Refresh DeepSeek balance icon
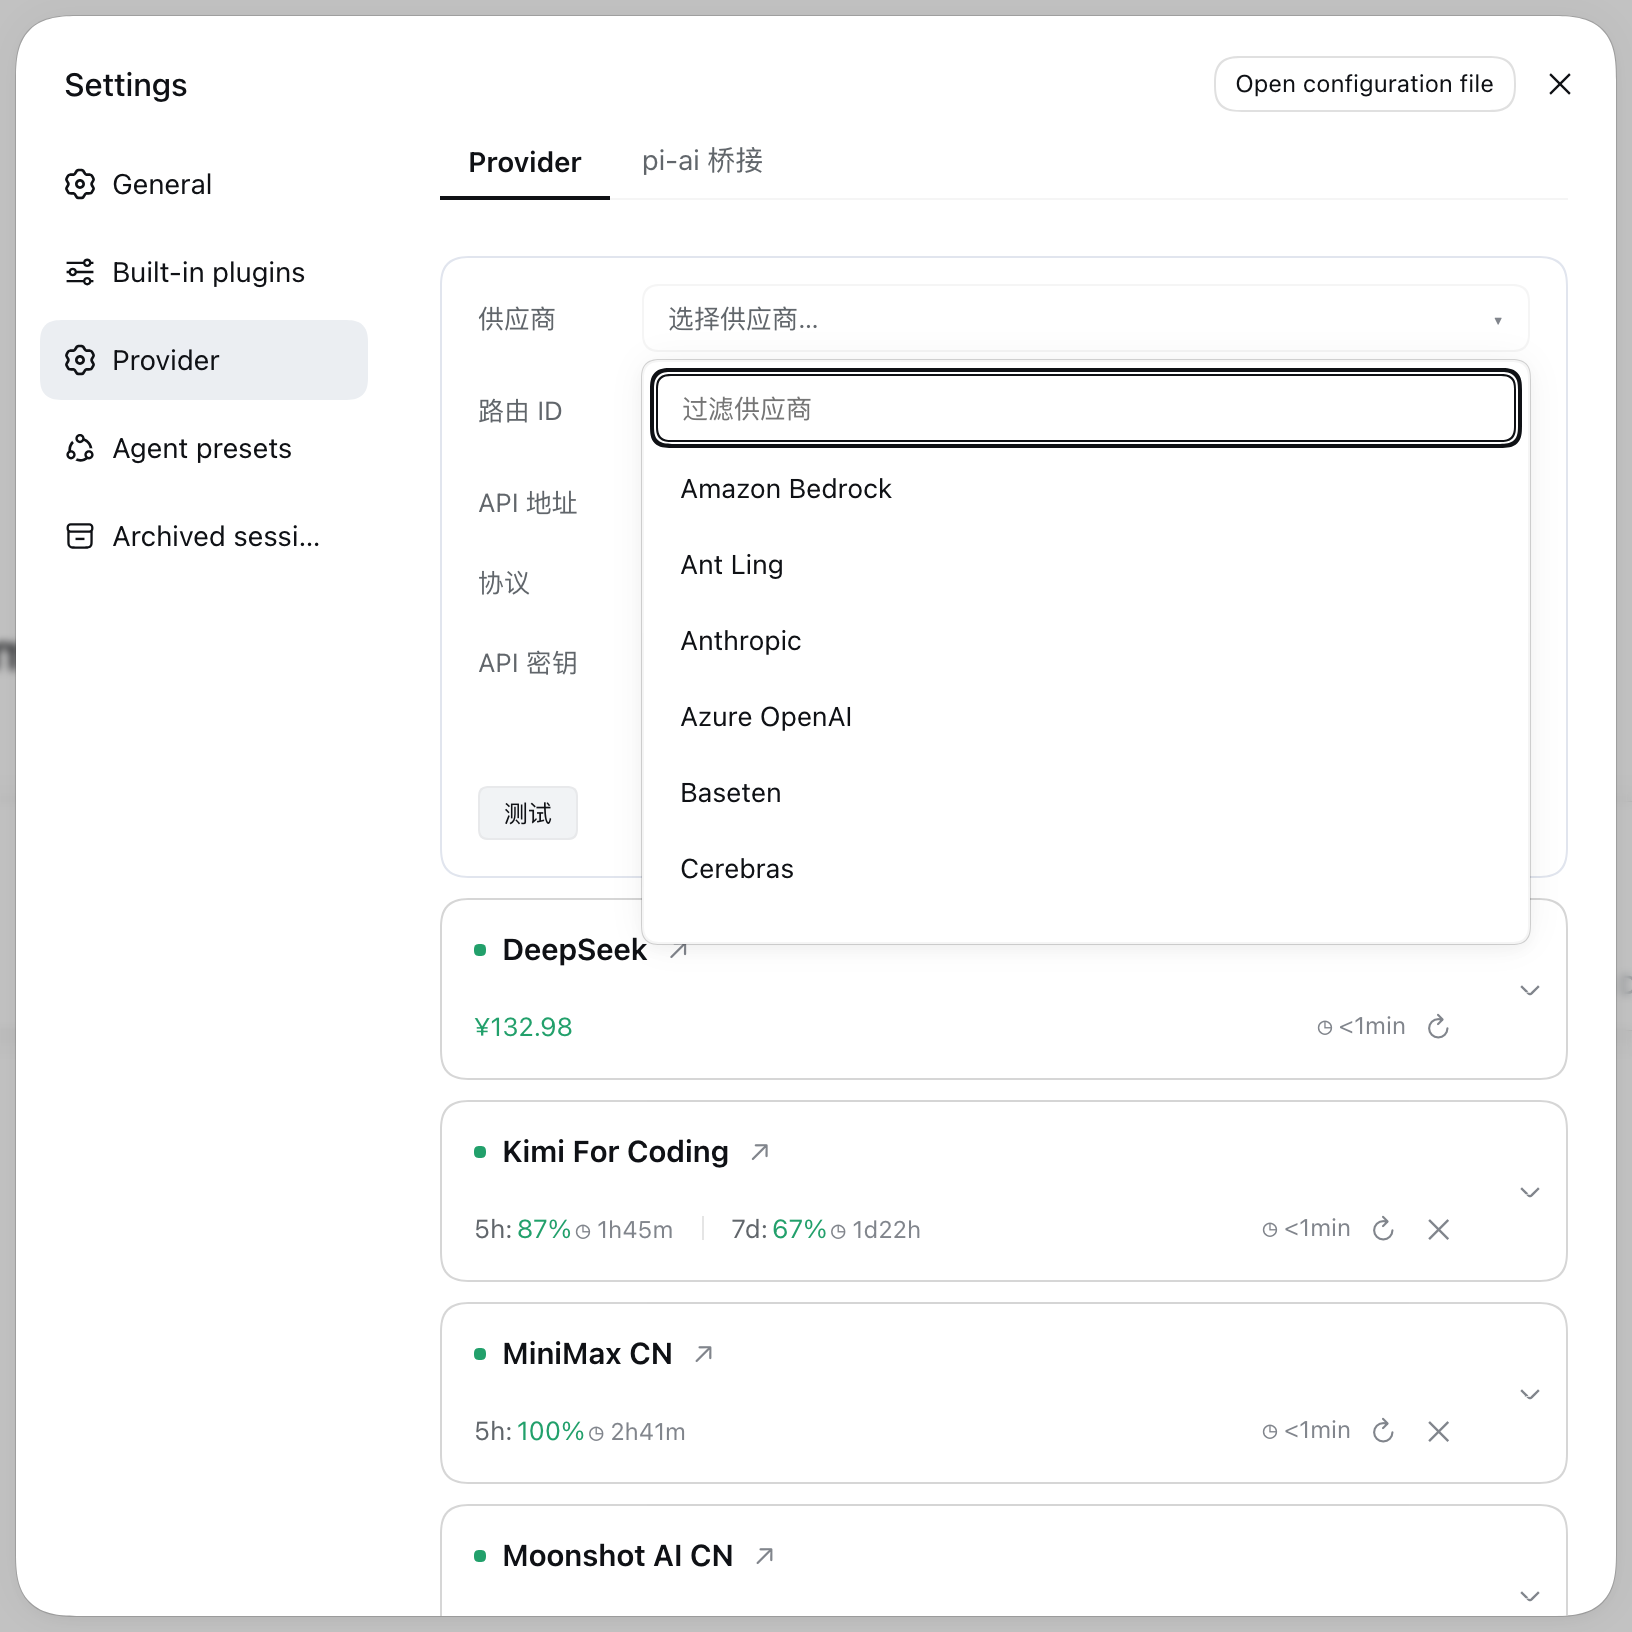This screenshot has height=1632, width=1632. click(1438, 1027)
